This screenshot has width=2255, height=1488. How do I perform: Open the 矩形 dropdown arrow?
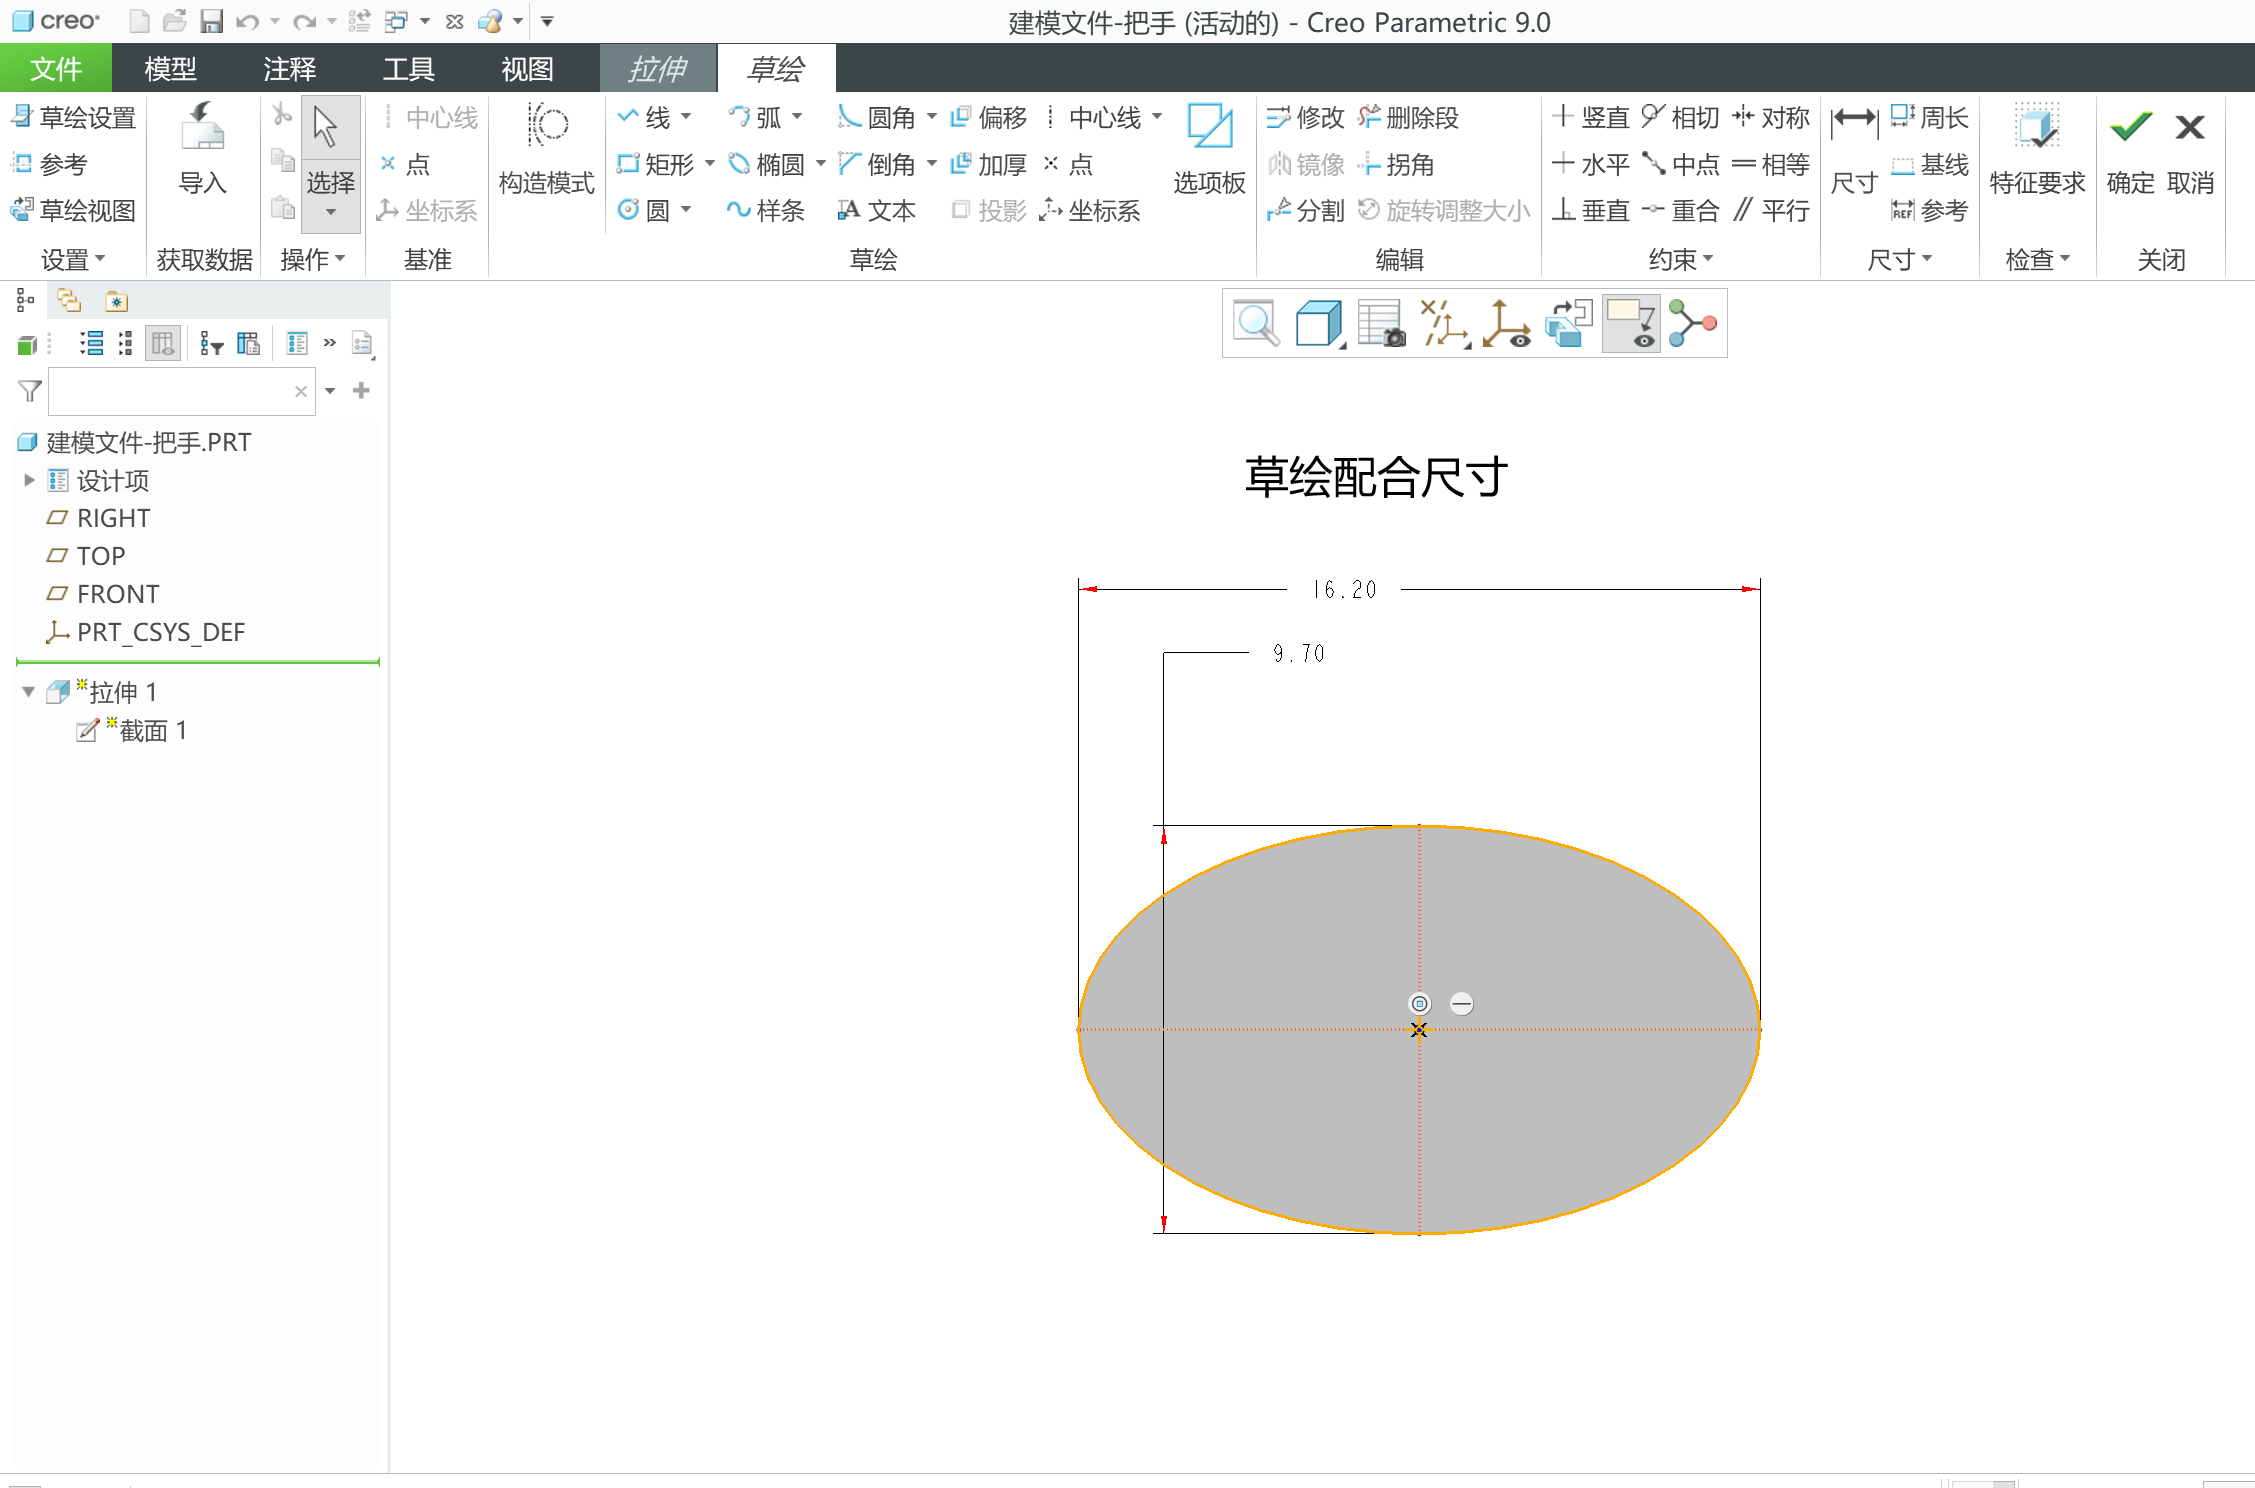pyautogui.click(x=710, y=164)
